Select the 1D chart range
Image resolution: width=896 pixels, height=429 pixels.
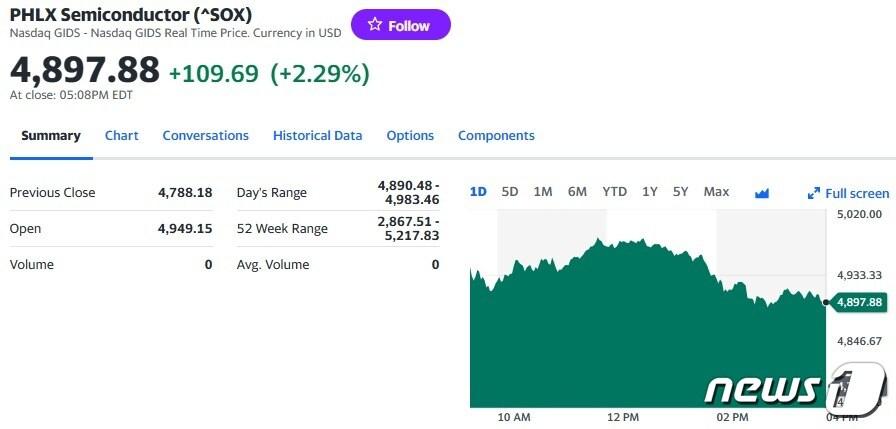pyautogui.click(x=478, y=191)
